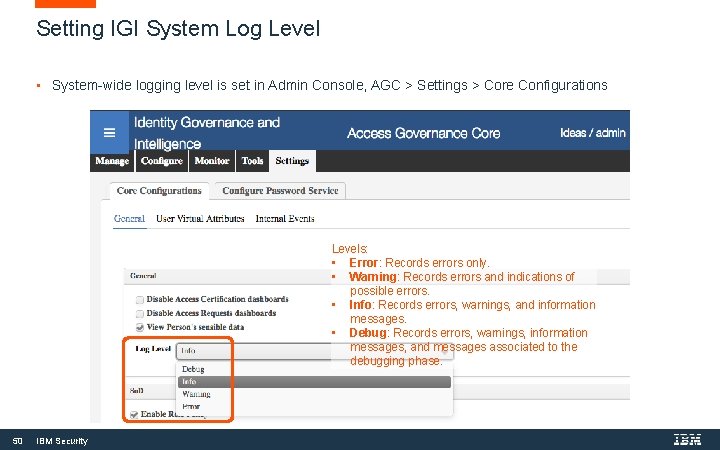Open User Virtual Attributes sub-tab

pyautogui.click(x=200, y=219)
